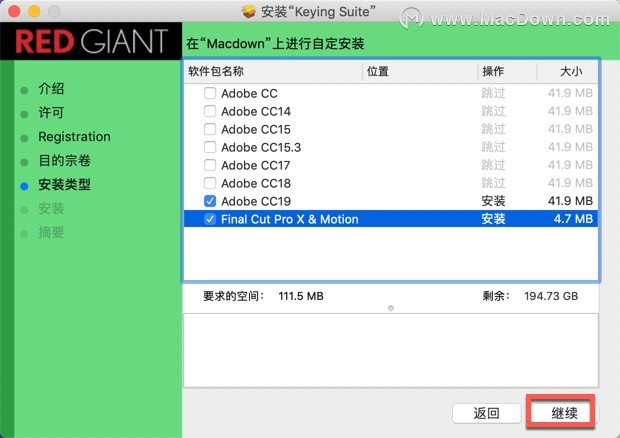
Task: Click the Adobe CC15.3 row label
Action: tap(261, 147)
